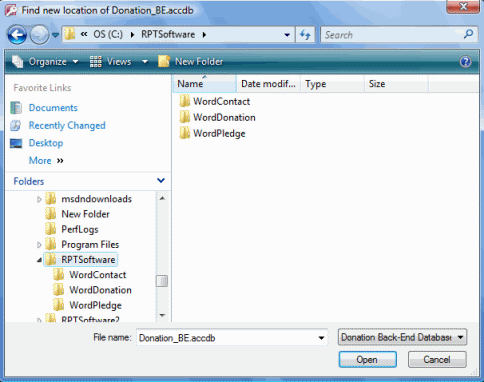Select the WordPledge folder in file list

click(219, 133)
